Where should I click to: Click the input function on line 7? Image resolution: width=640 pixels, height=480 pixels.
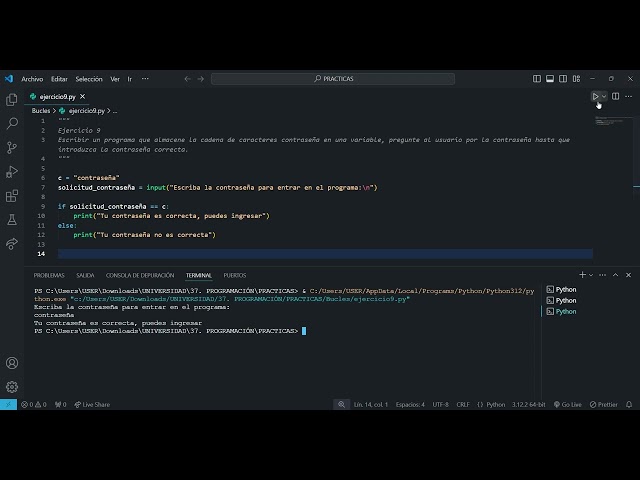[x=156, y=187]
